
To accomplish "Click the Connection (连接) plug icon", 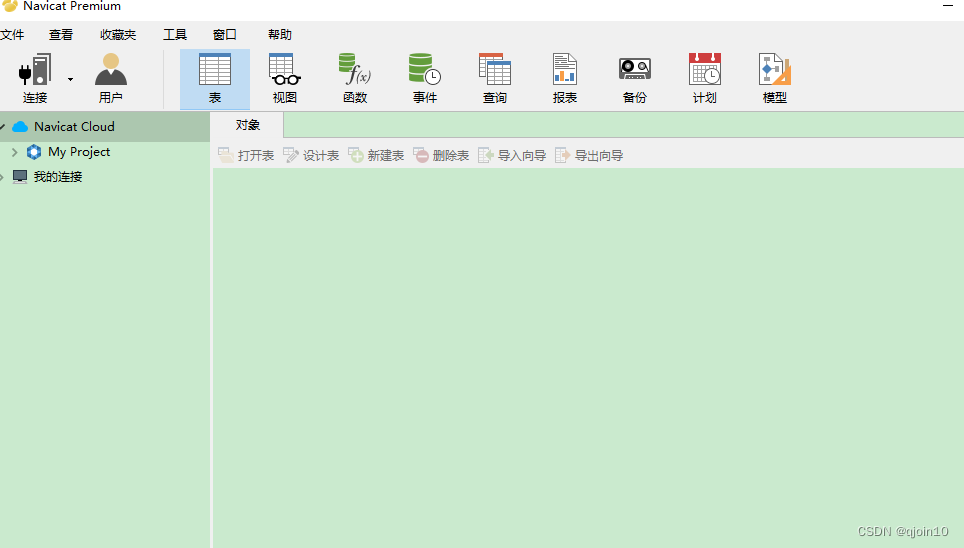I will tap(34, 69).
